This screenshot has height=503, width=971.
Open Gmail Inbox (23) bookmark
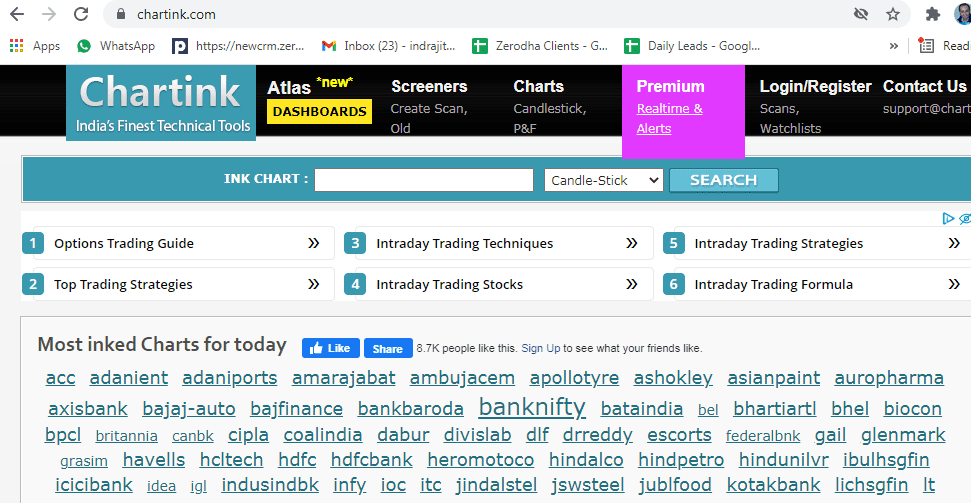(x=389, y=46)
